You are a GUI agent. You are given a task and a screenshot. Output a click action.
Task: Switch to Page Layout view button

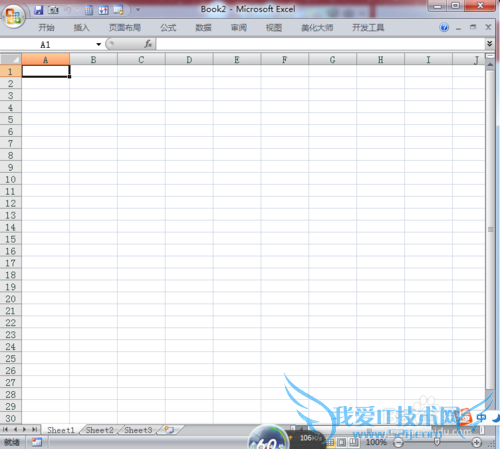coord(342,443)
